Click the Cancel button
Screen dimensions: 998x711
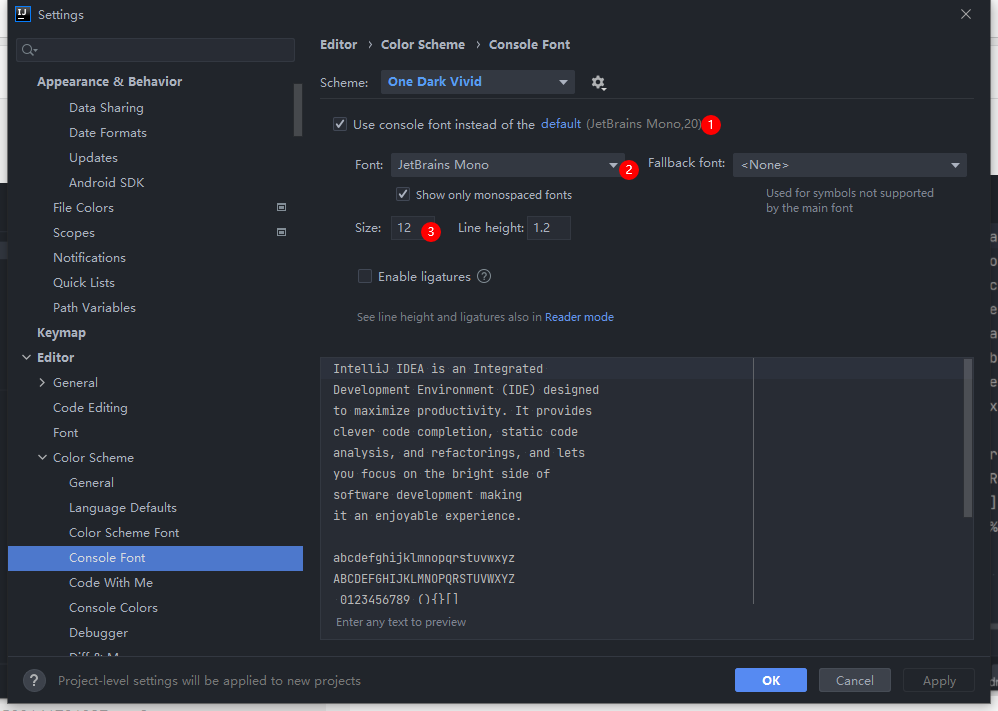[x=854, y=680]
